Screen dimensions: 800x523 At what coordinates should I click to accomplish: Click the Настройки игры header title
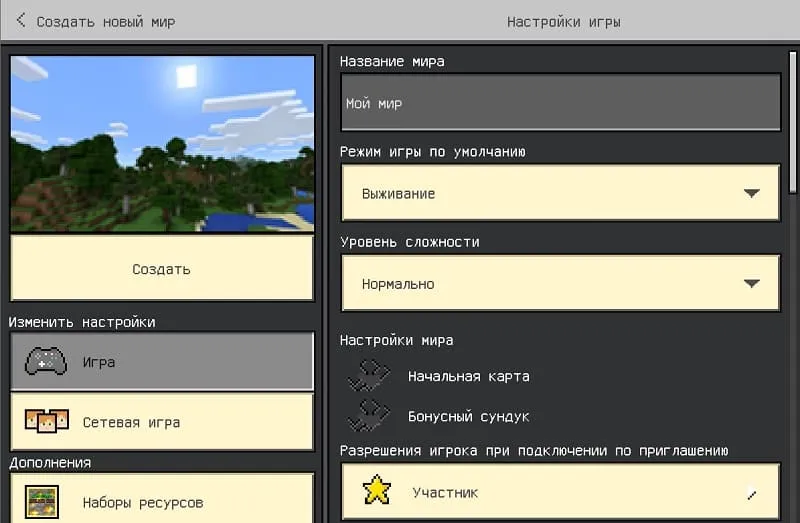pos(563,22)
